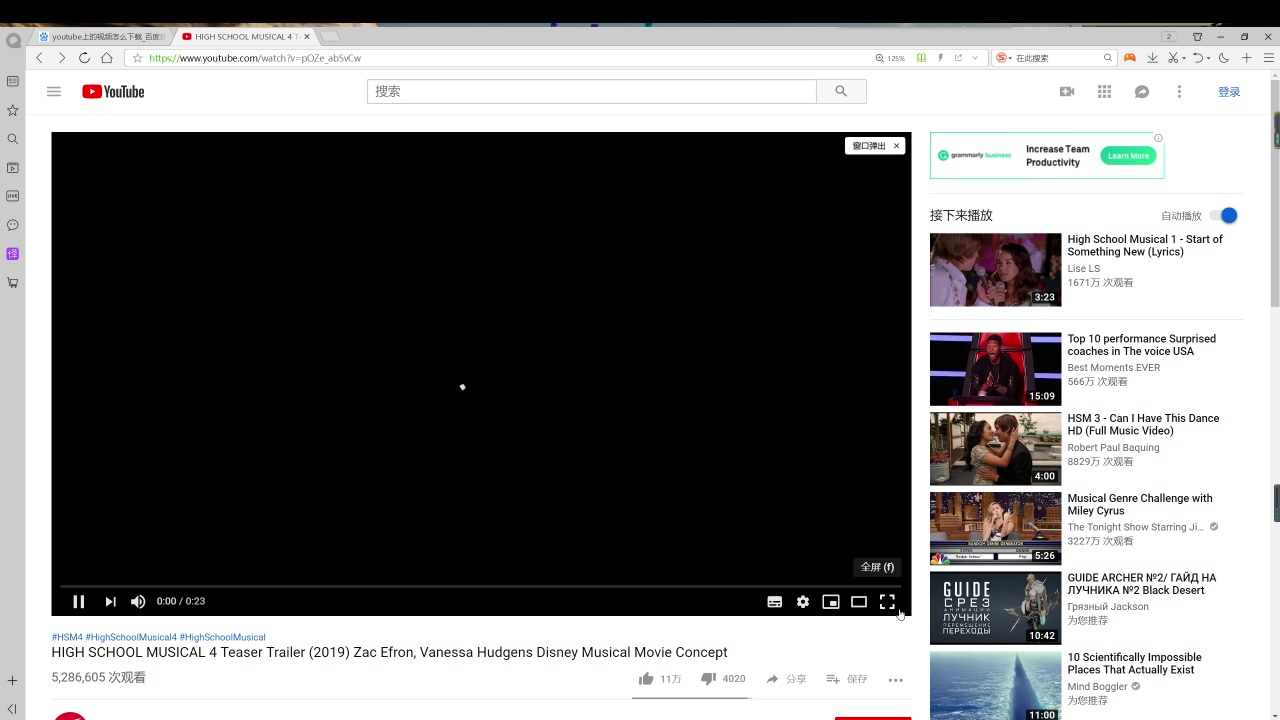
Task: Click Grammarly ad Learn More button
Action: 1128,156
